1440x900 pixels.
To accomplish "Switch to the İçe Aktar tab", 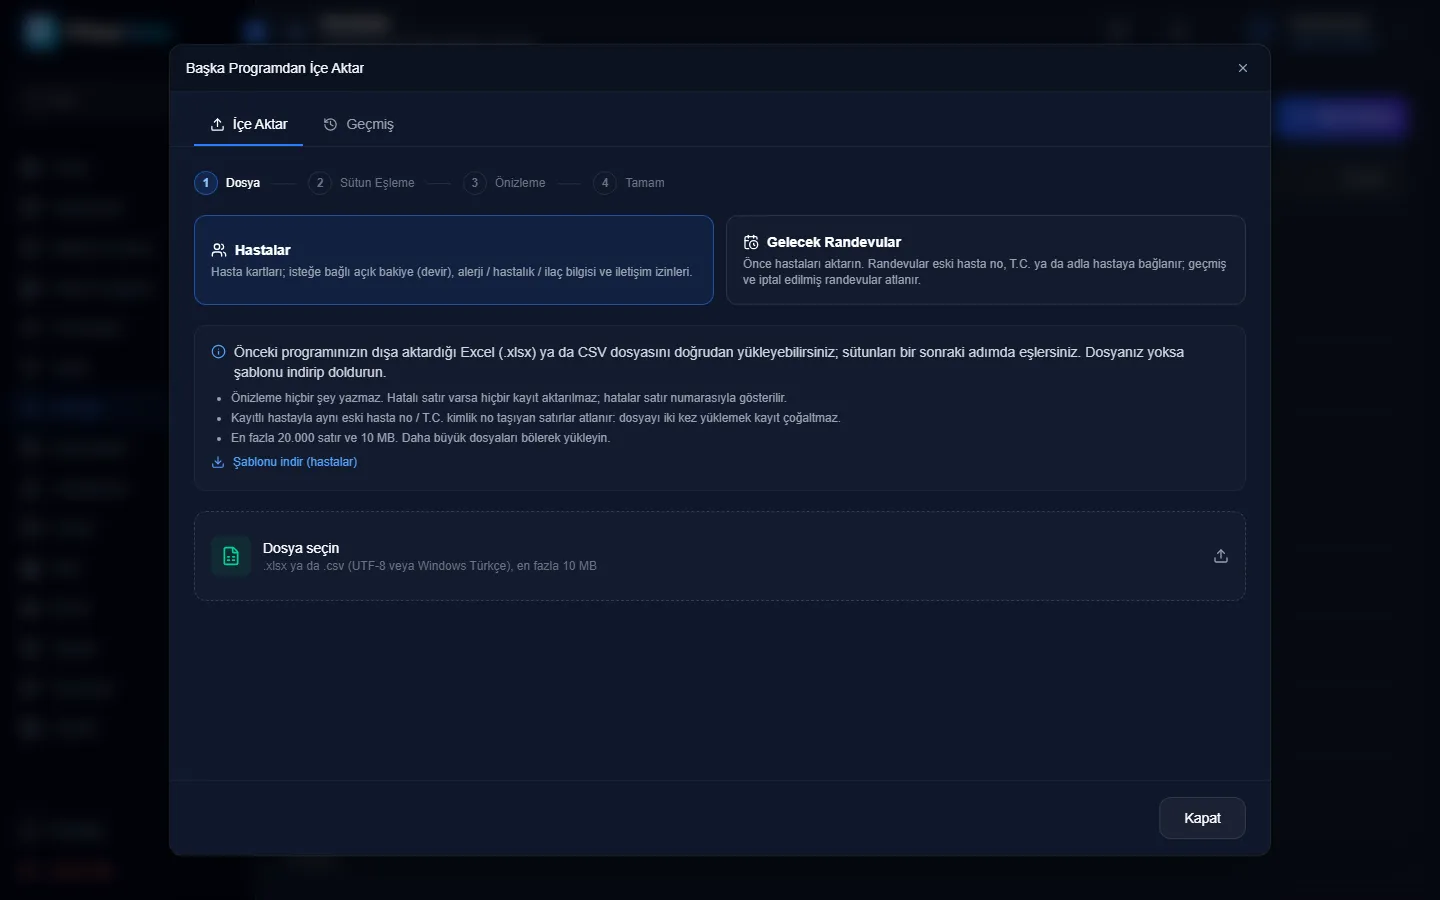I will click(248, 124).
